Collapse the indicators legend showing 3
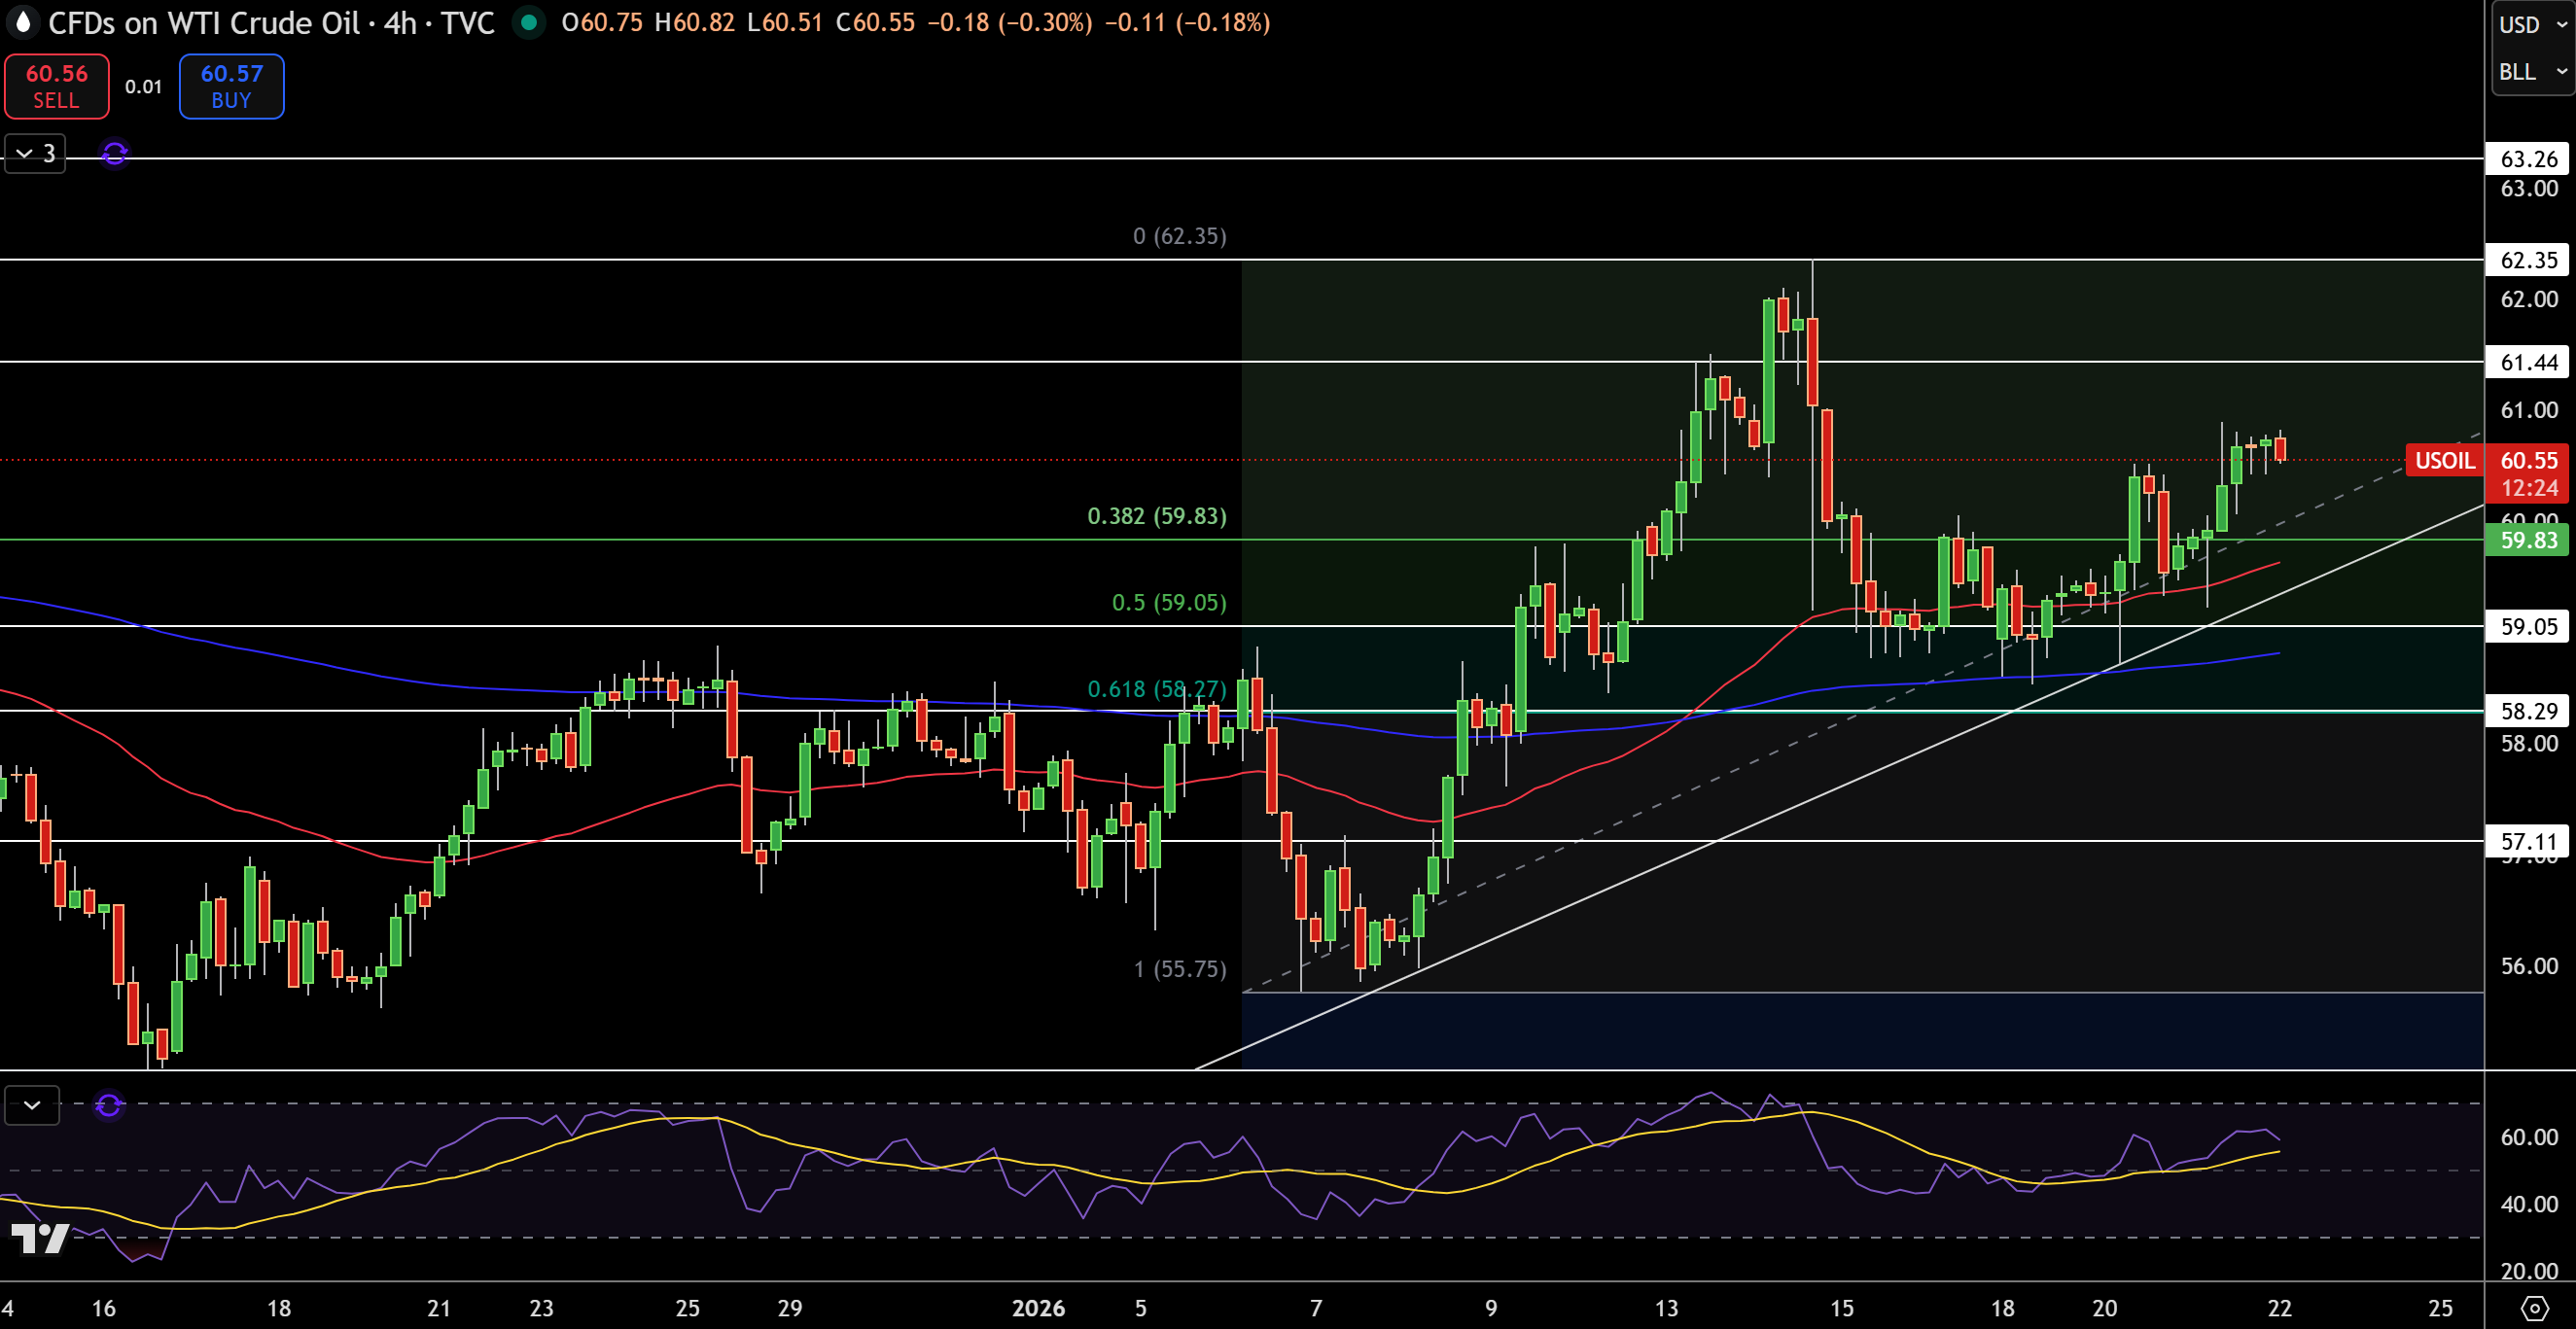Image resolution: width=2576 pixels, height=1329 pixels. click(x=35, y=153)
